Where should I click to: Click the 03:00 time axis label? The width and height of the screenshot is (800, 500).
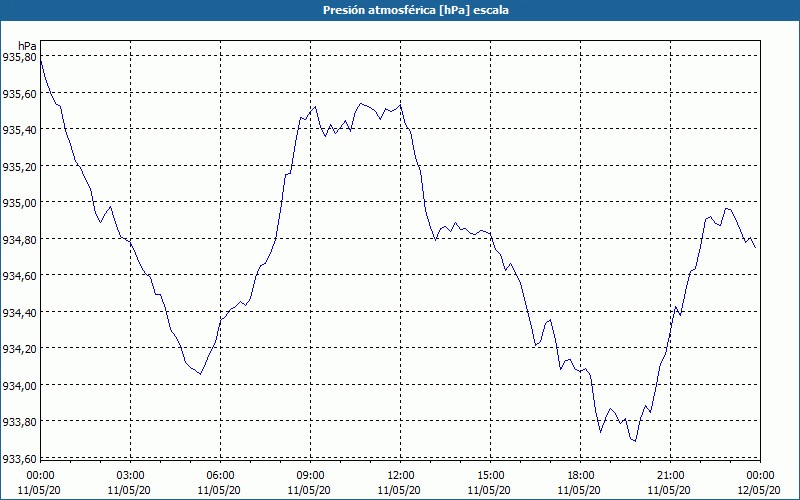[x=131, y=475]
